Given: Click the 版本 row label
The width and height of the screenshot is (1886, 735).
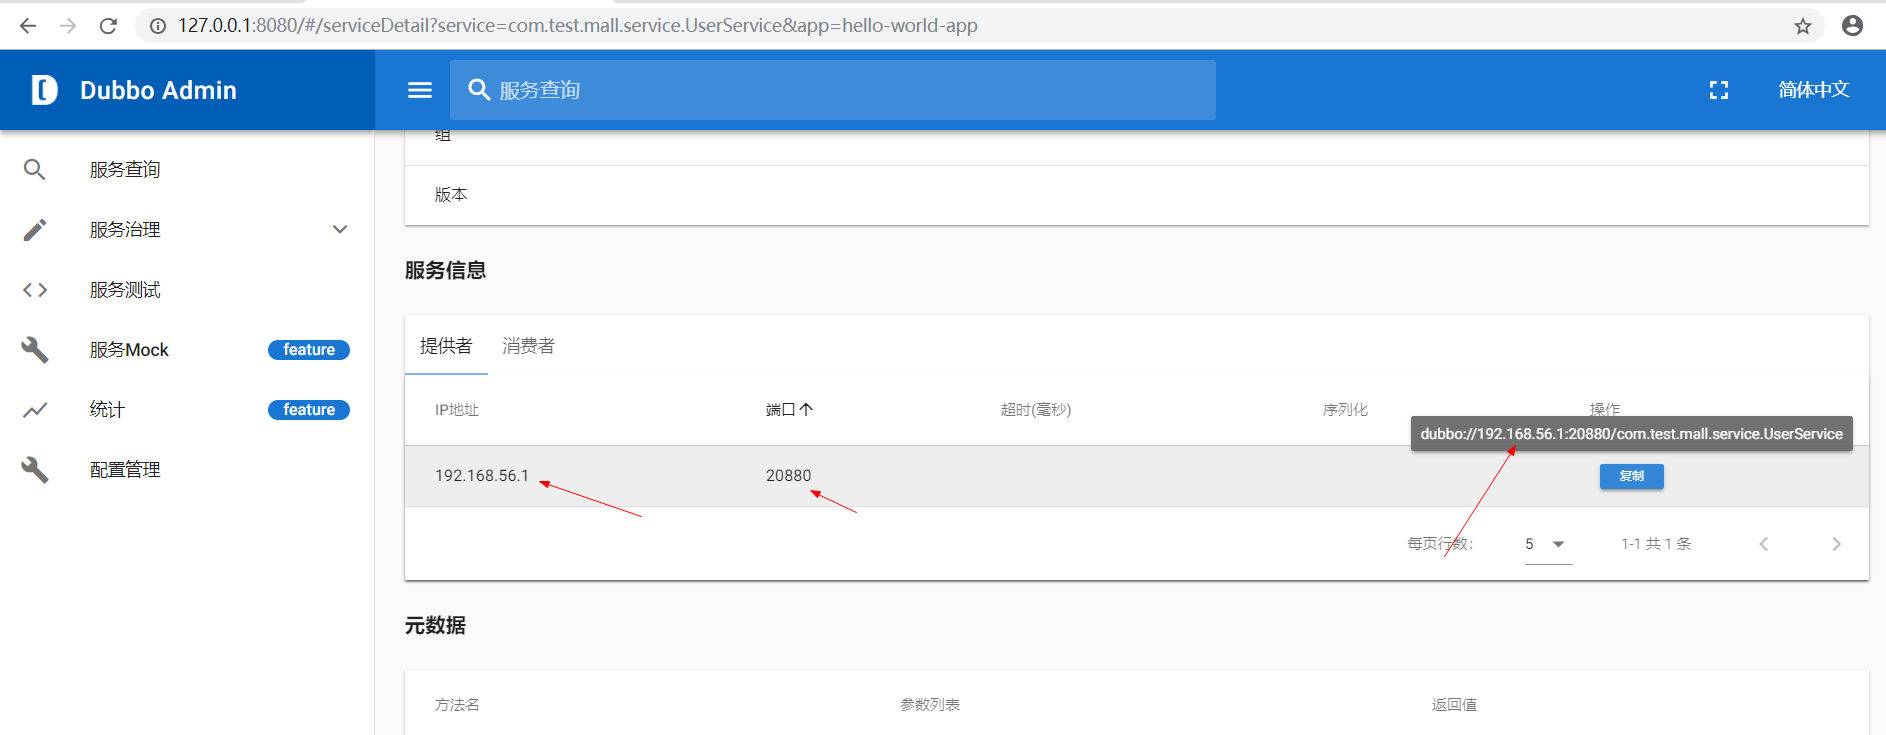Looking at the screenshot, I should tap(451, 195).
